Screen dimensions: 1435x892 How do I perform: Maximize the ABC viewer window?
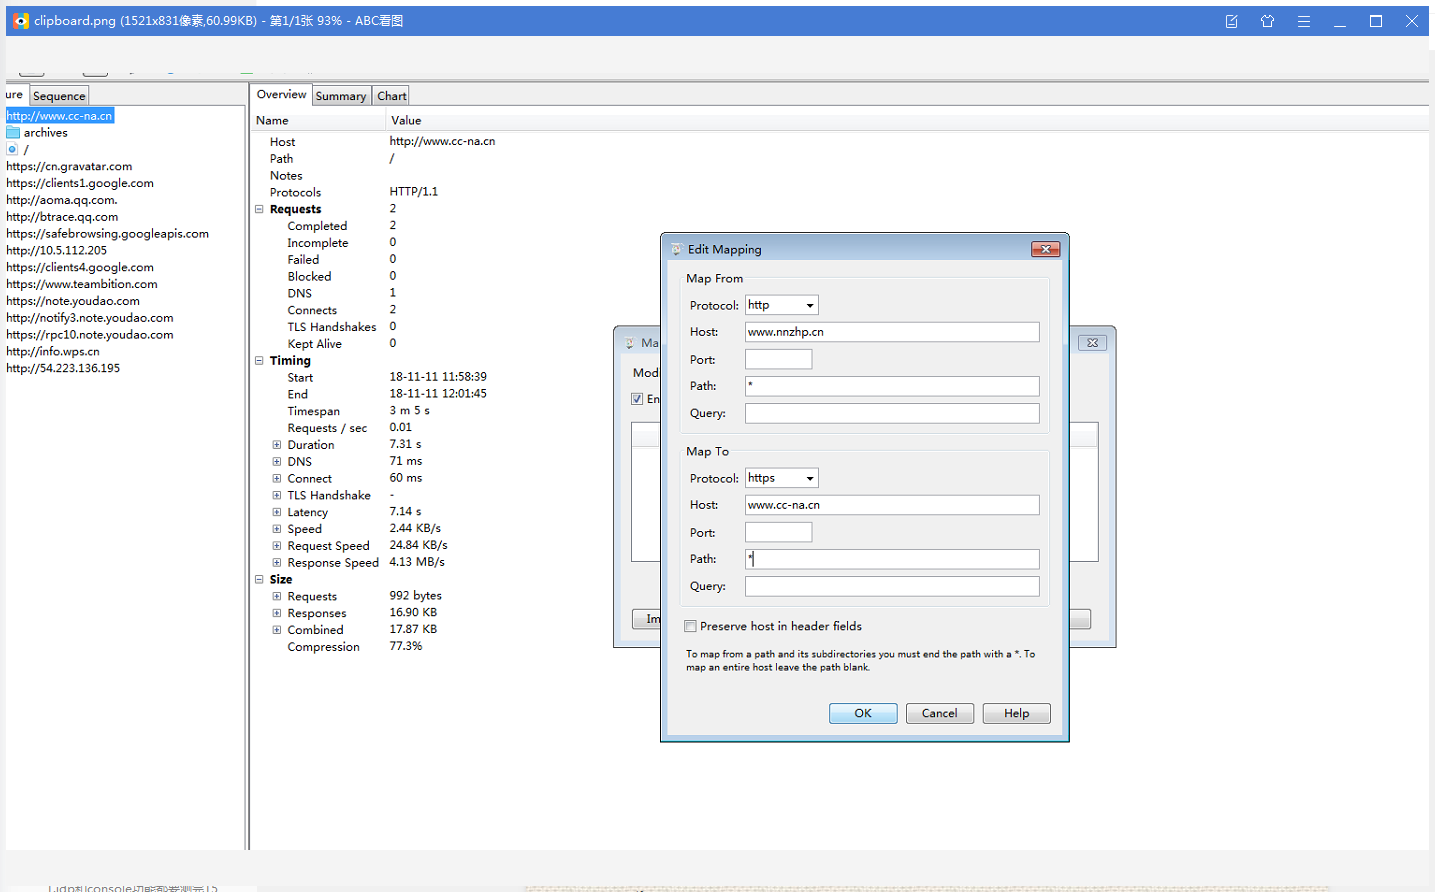tap(1375, 21)
